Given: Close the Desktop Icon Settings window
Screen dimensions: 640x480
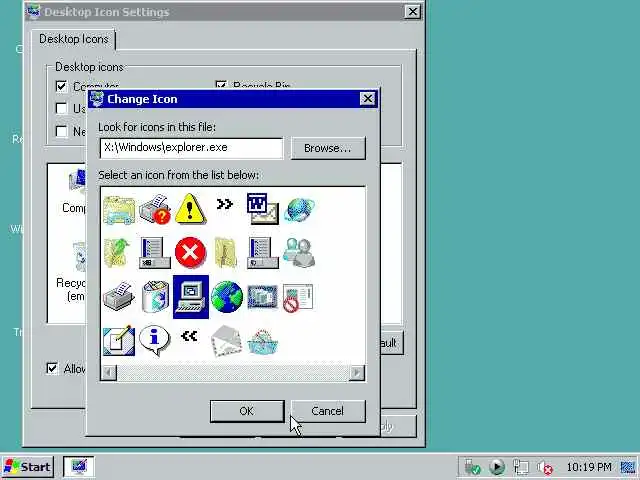Looking at the screenshot, I should (x=413, y=12).
